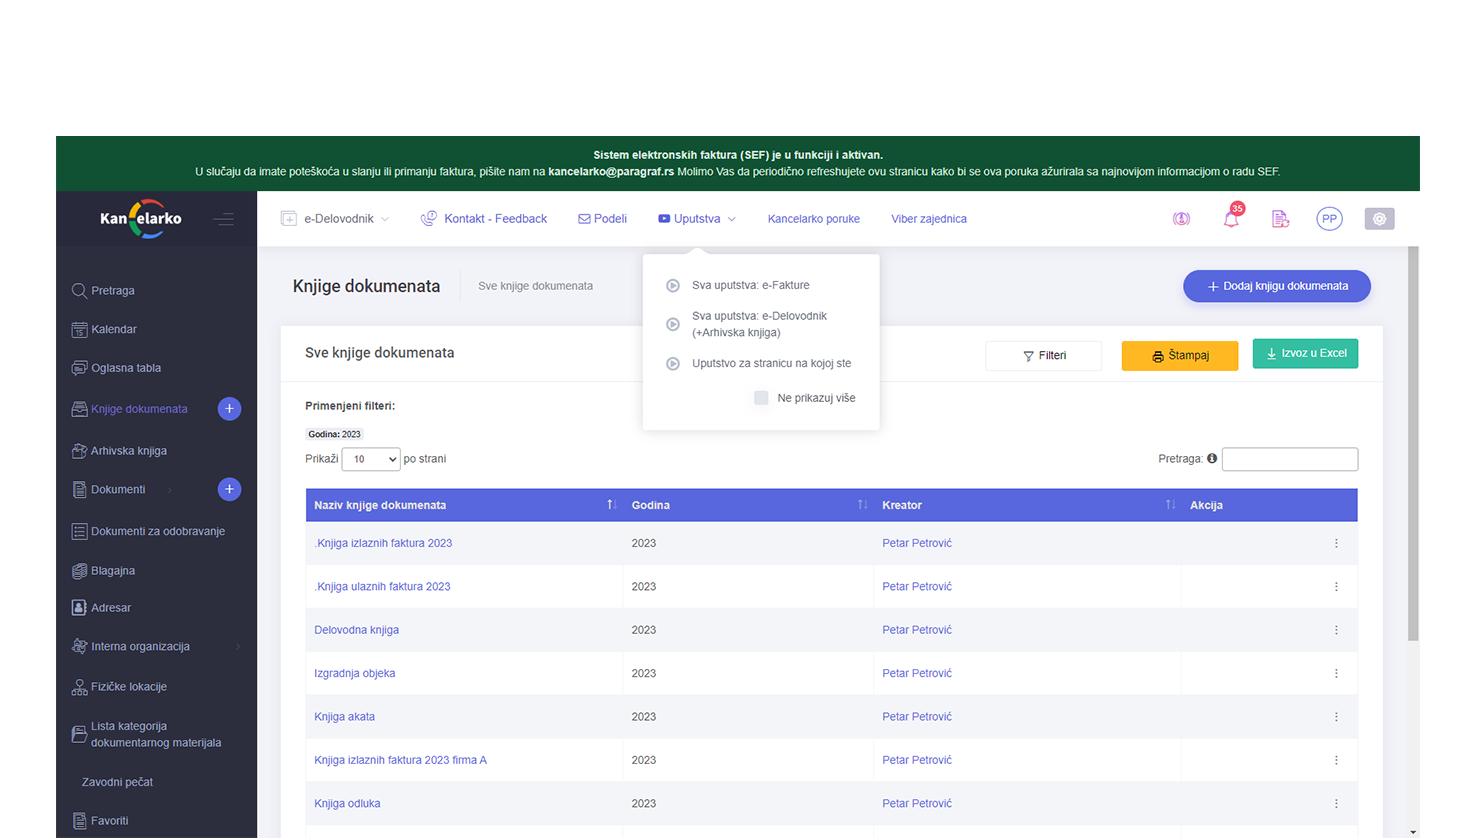Open rows per page dropdown showing 10
The height and width of the screenshot is (838, 1476).
(x=371, y=459)
